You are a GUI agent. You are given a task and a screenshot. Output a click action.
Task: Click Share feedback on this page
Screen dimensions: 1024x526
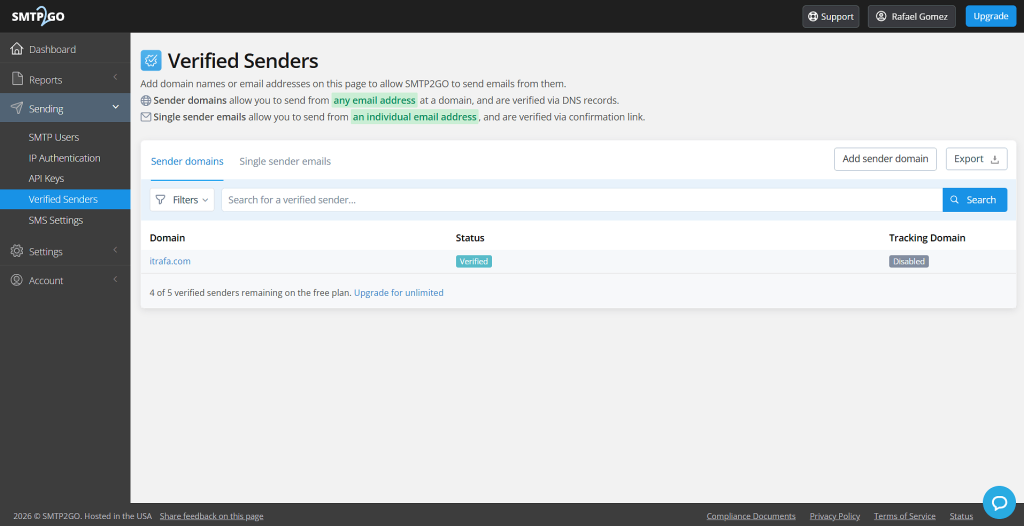pos(212,516)
